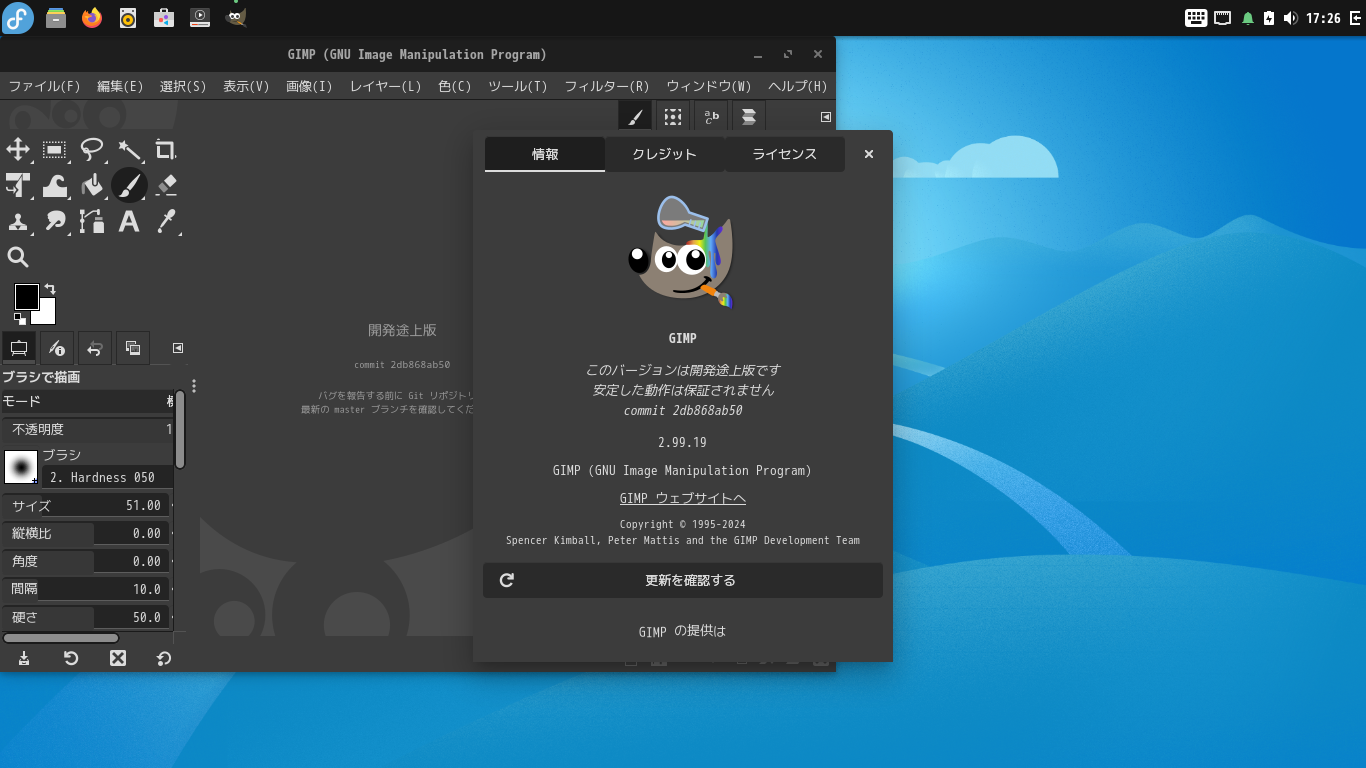Open the Edit (編集) menu

tap(120, 86)
